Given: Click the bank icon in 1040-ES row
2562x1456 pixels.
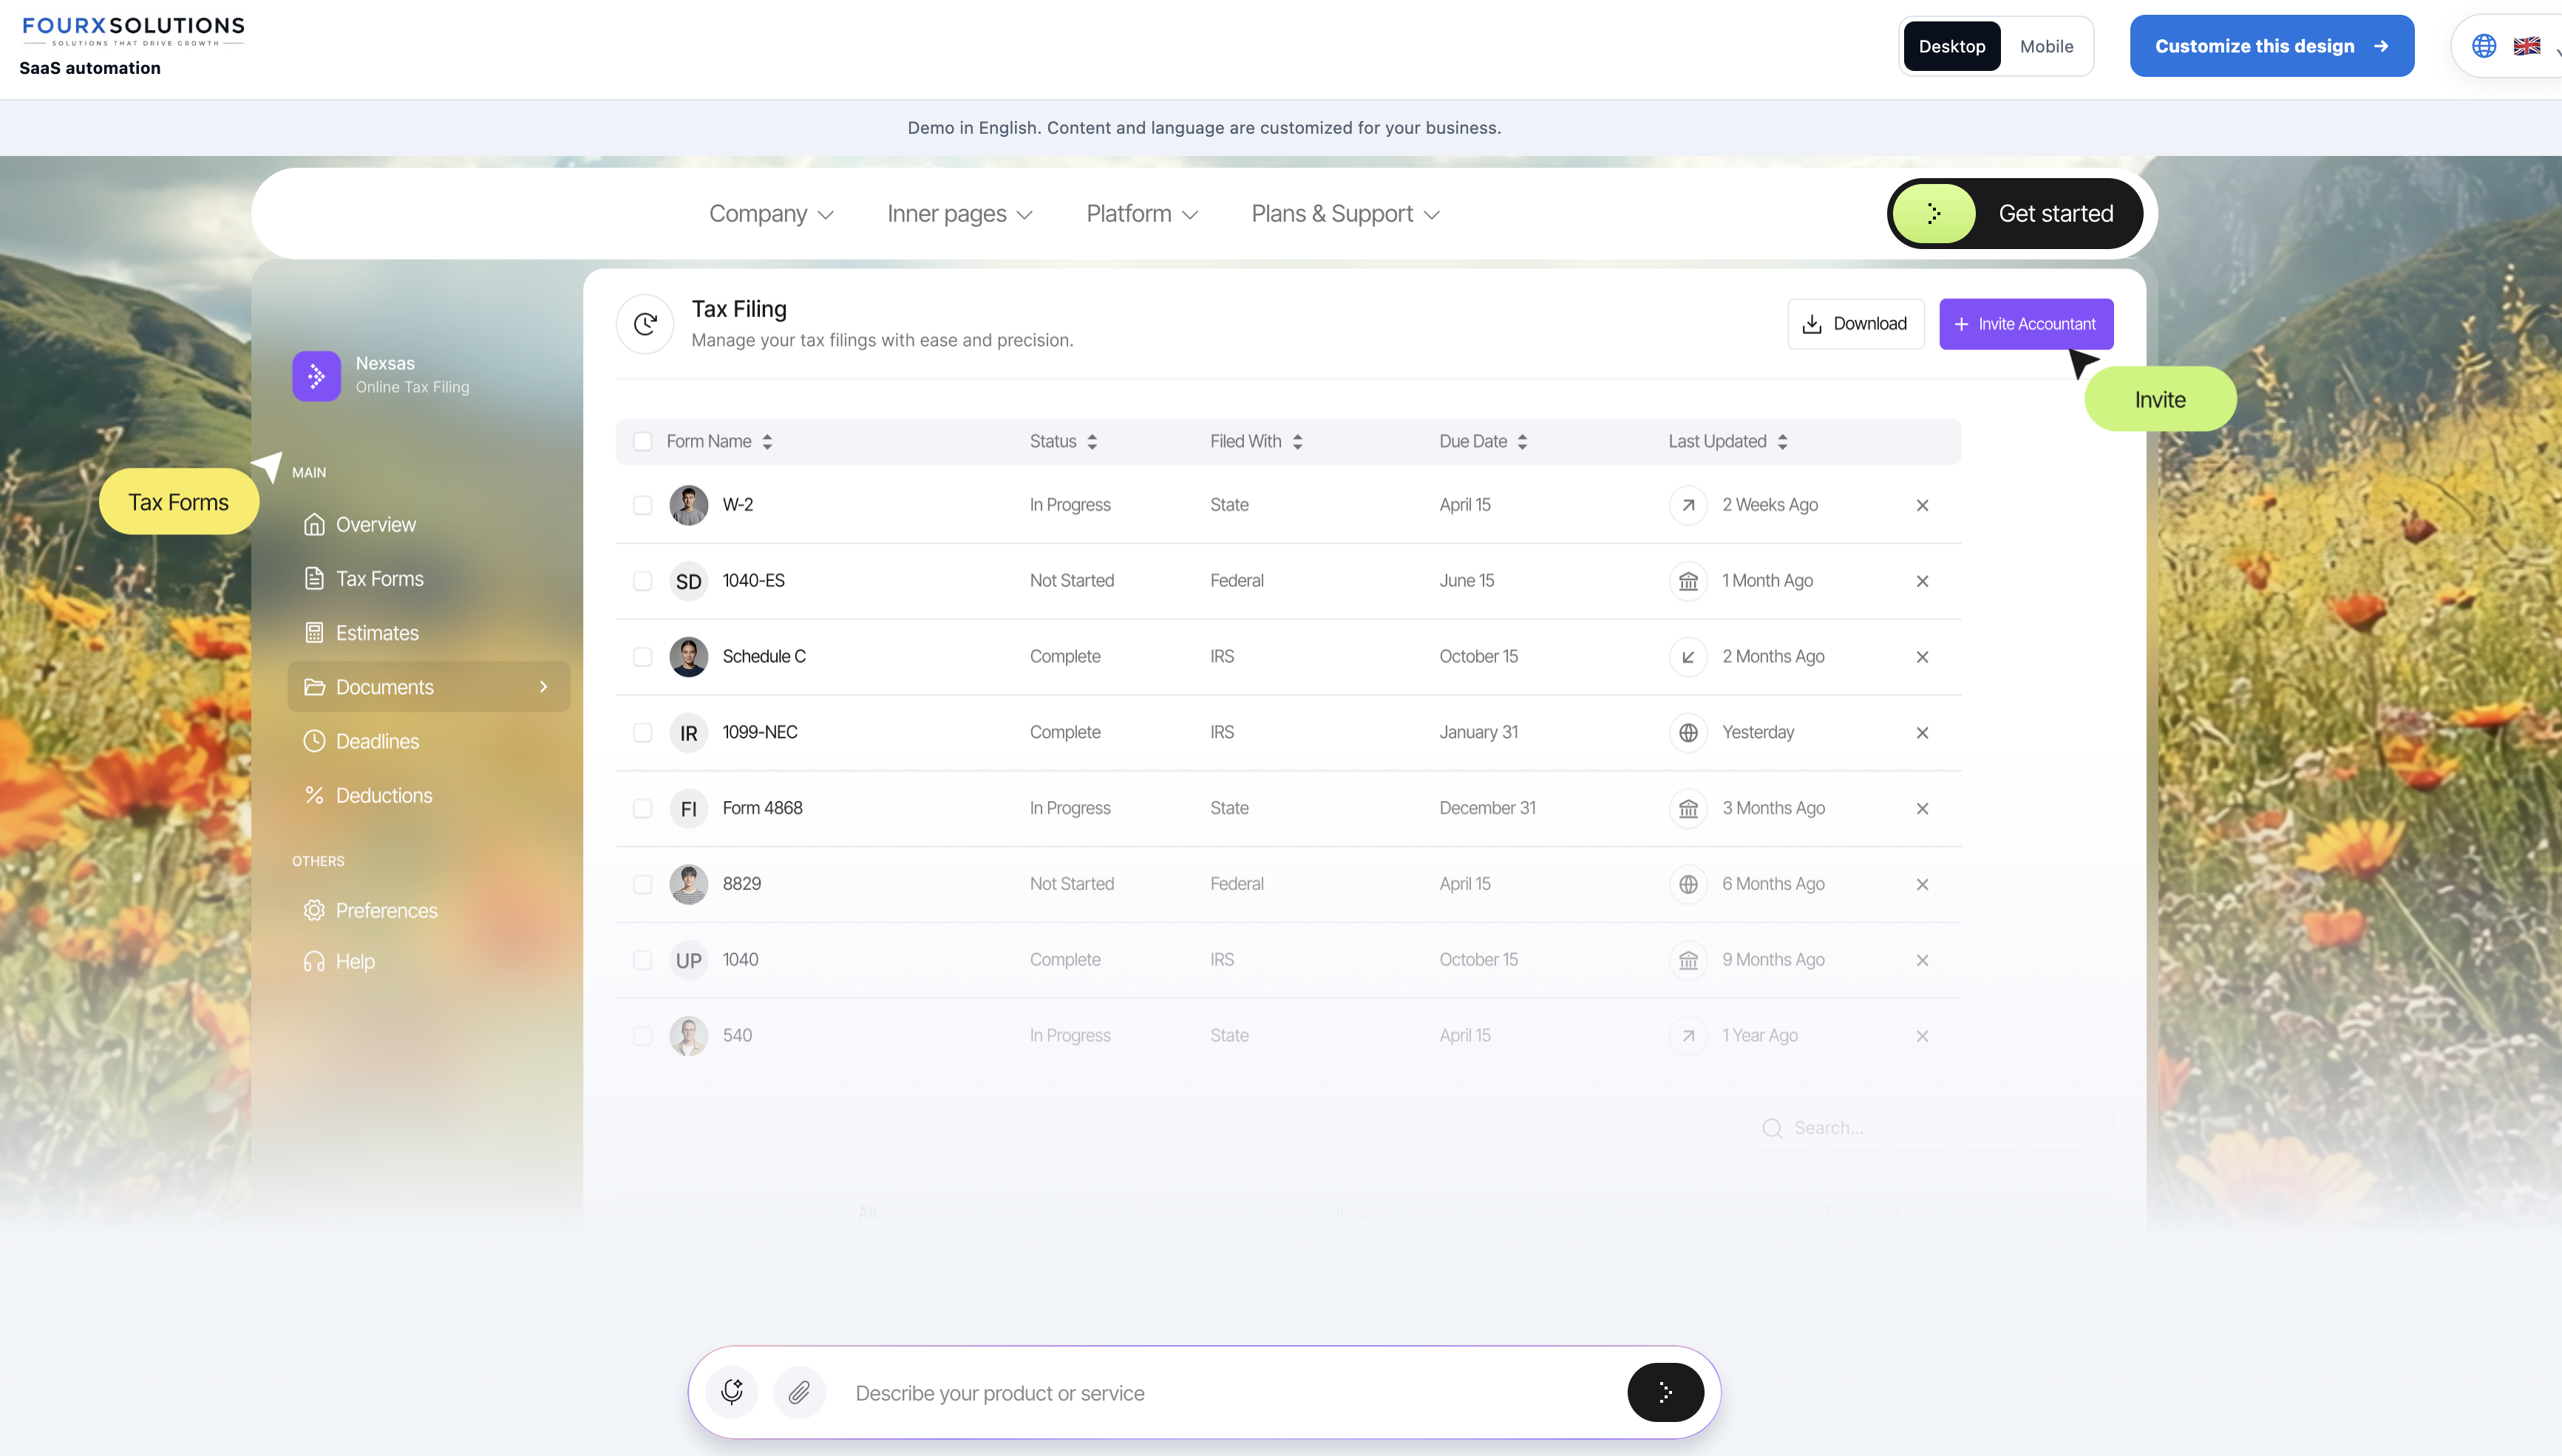Looking at the screenshot, I should [x=1688, y=581].
